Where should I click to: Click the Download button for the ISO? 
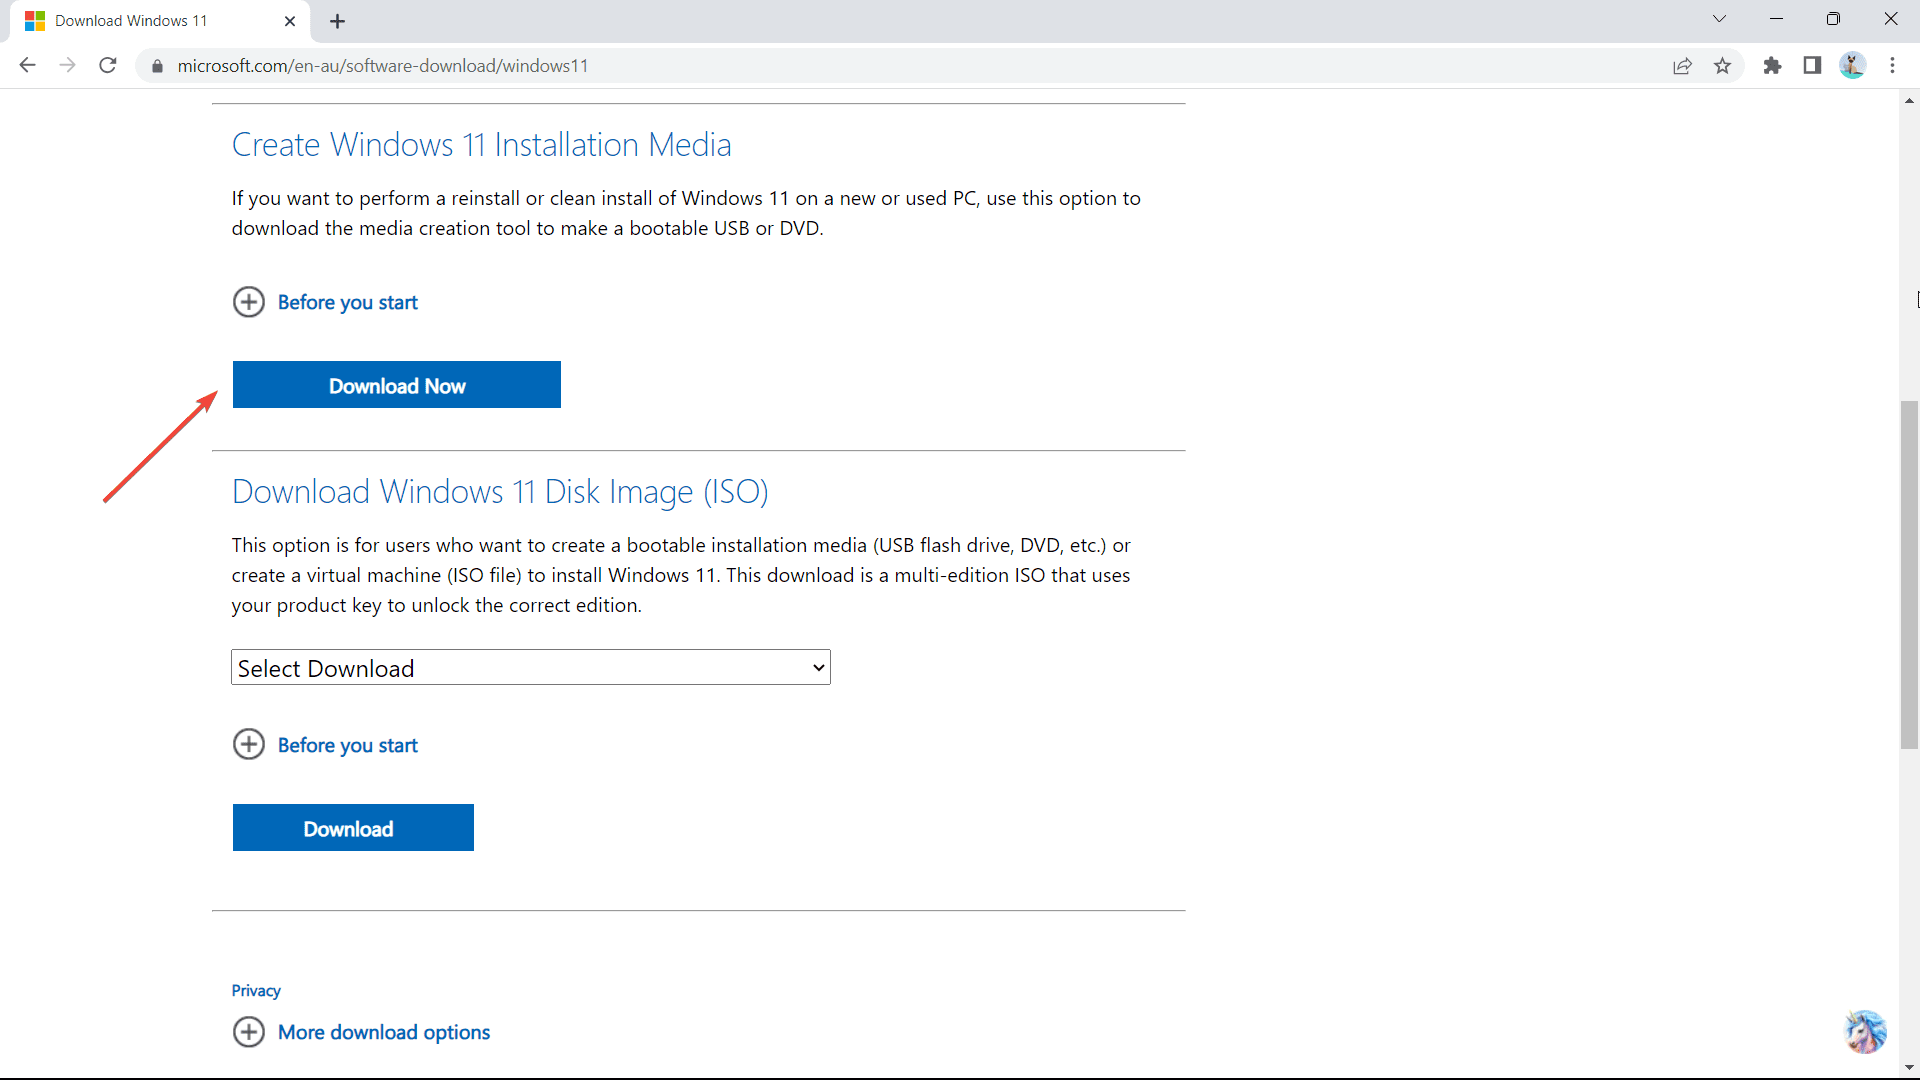[353, 828]
